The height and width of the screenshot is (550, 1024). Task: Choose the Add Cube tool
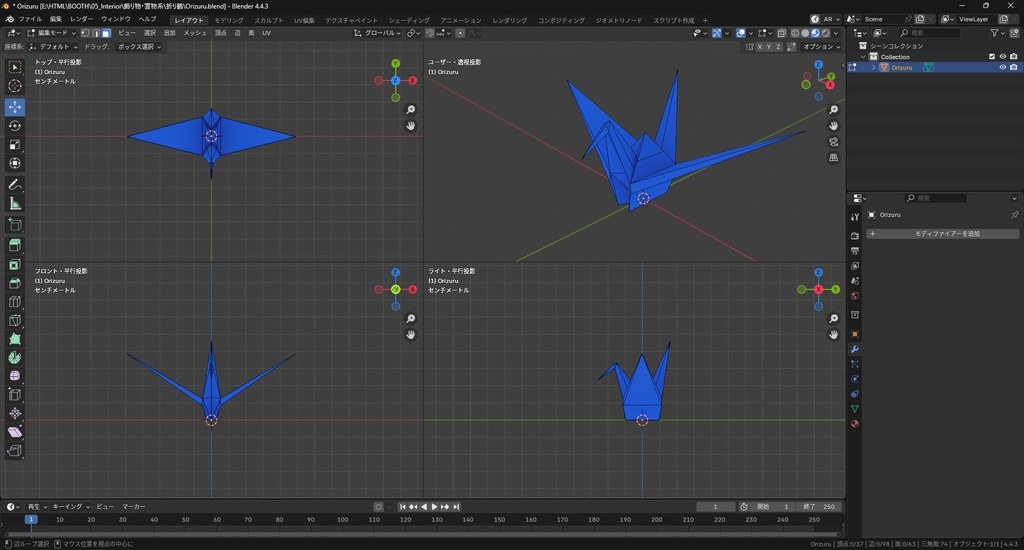[14, 225]
